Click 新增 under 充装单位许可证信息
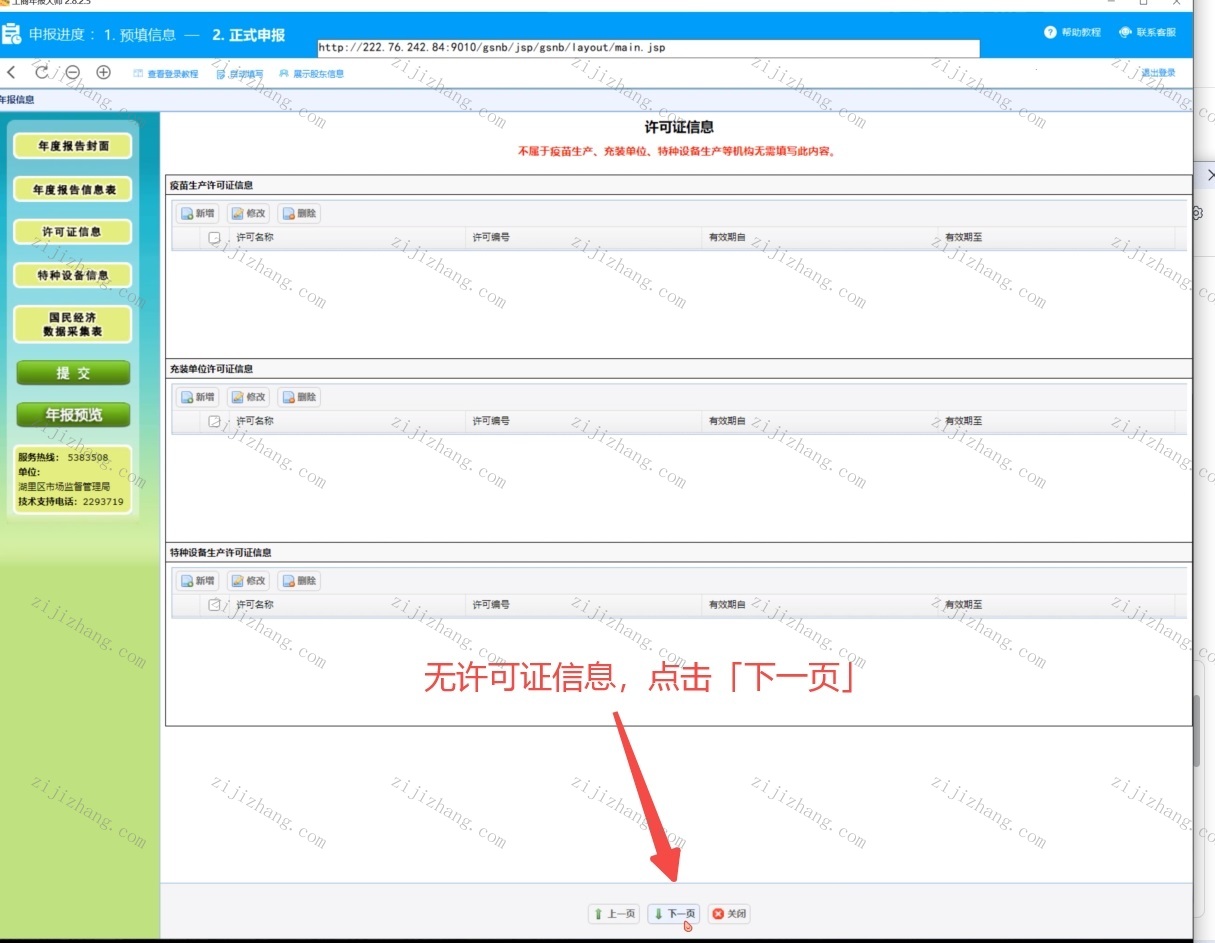1215x943 pixels. tap(198, 397)
